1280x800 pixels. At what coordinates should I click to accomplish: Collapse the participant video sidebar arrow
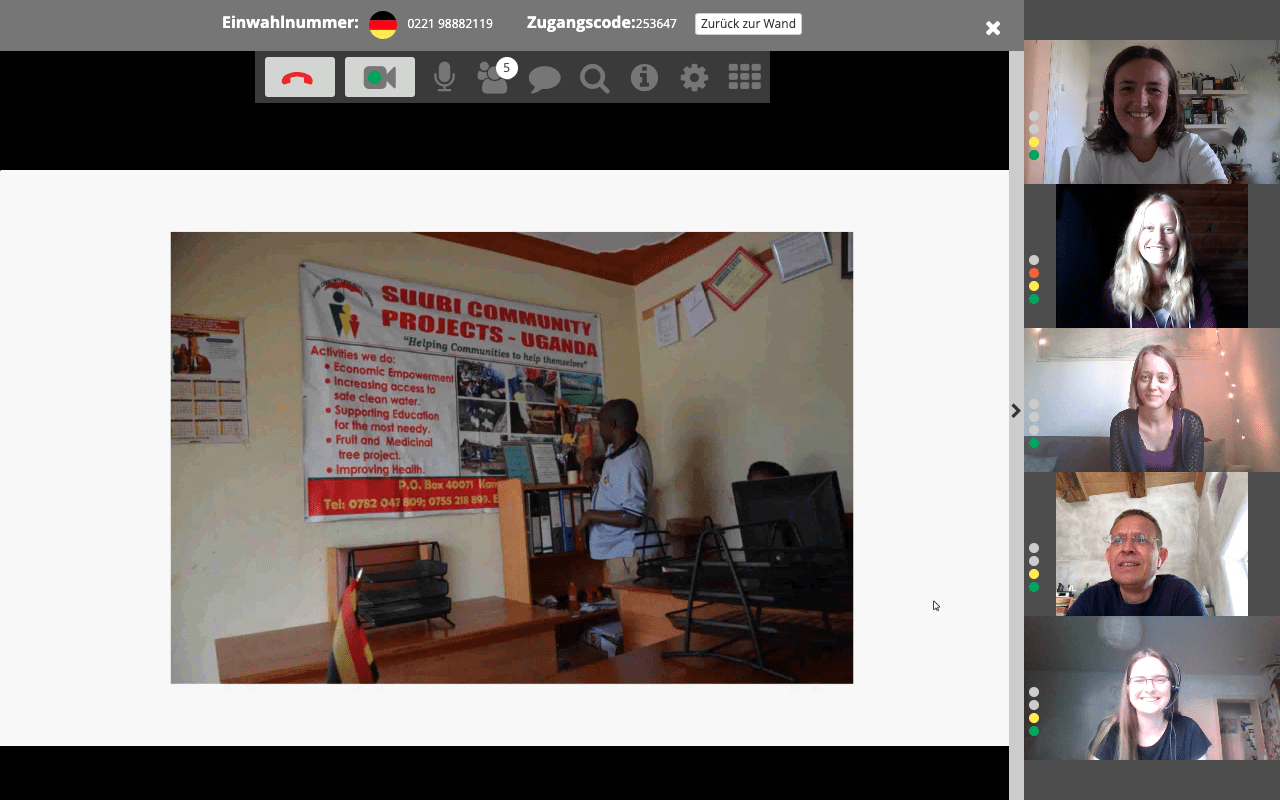coord(1016,411)
